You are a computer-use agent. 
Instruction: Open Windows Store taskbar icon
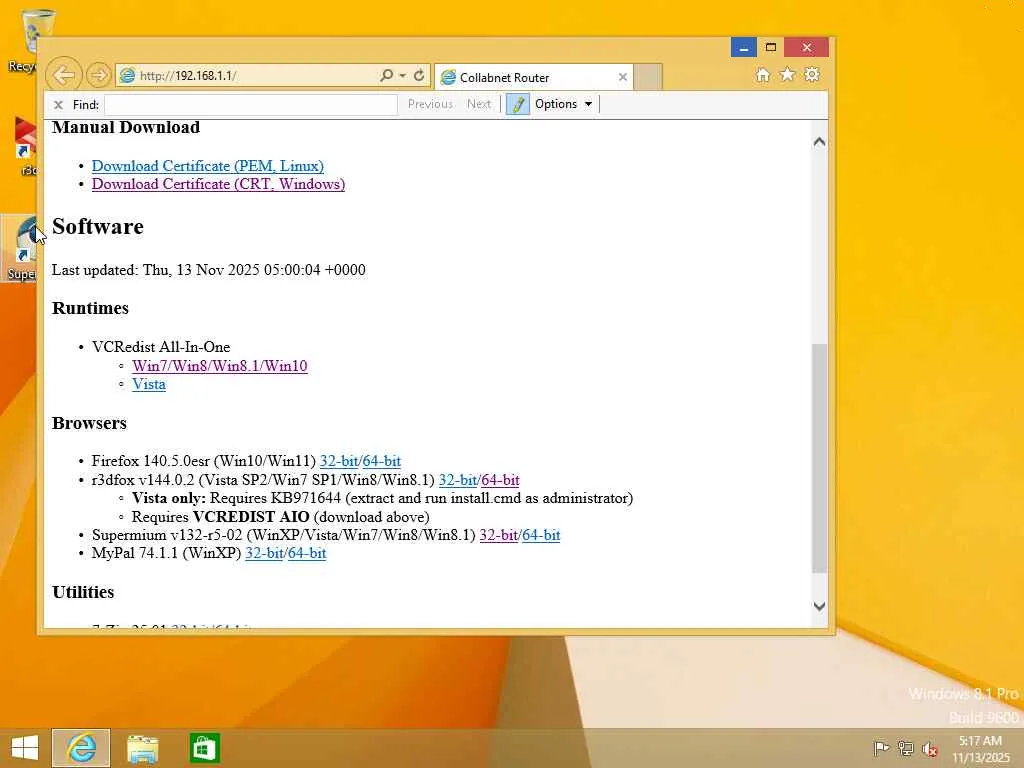[x=204, y=748]
